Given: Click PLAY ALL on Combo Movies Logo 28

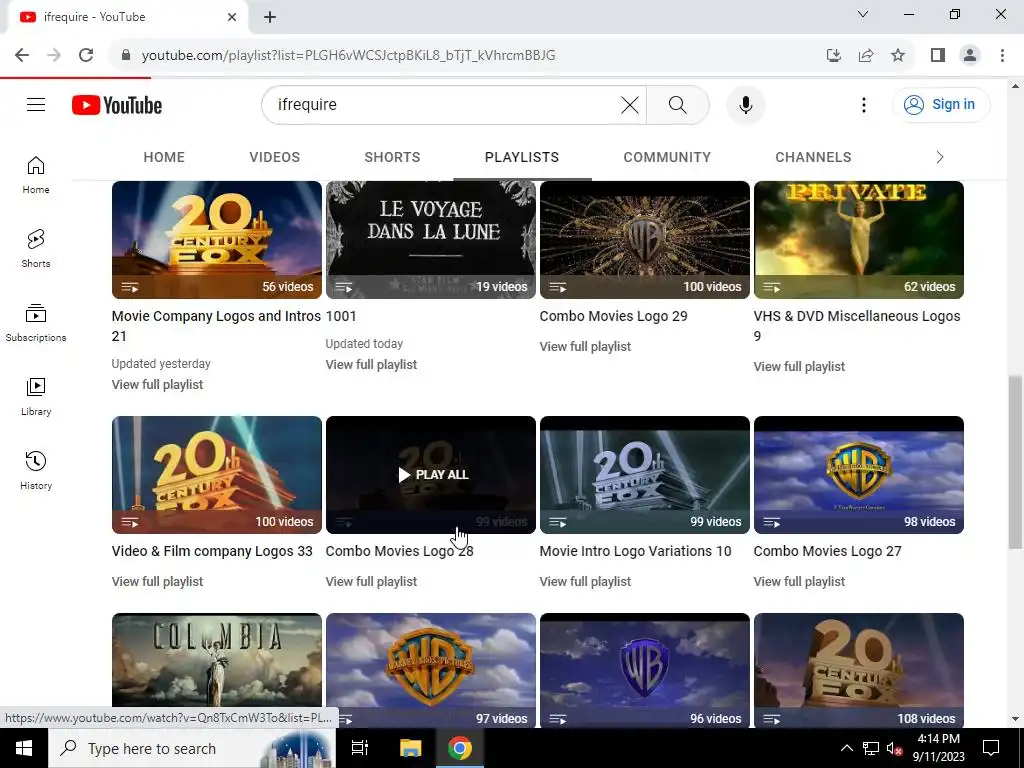Looking at the screenshot, I should [432, 475].
